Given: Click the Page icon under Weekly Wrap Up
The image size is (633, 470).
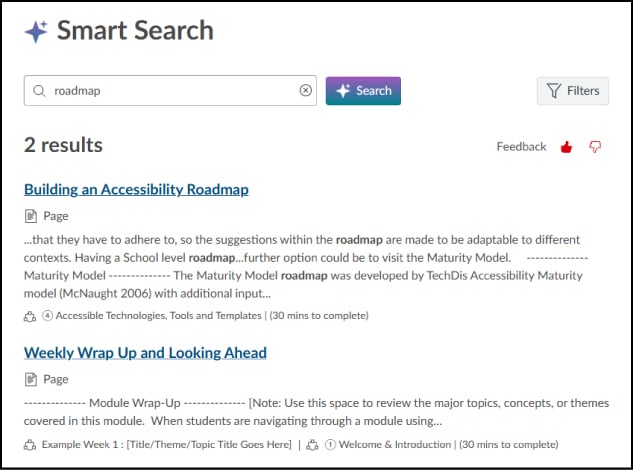Looking at the screenshot, I should point(30,380).
